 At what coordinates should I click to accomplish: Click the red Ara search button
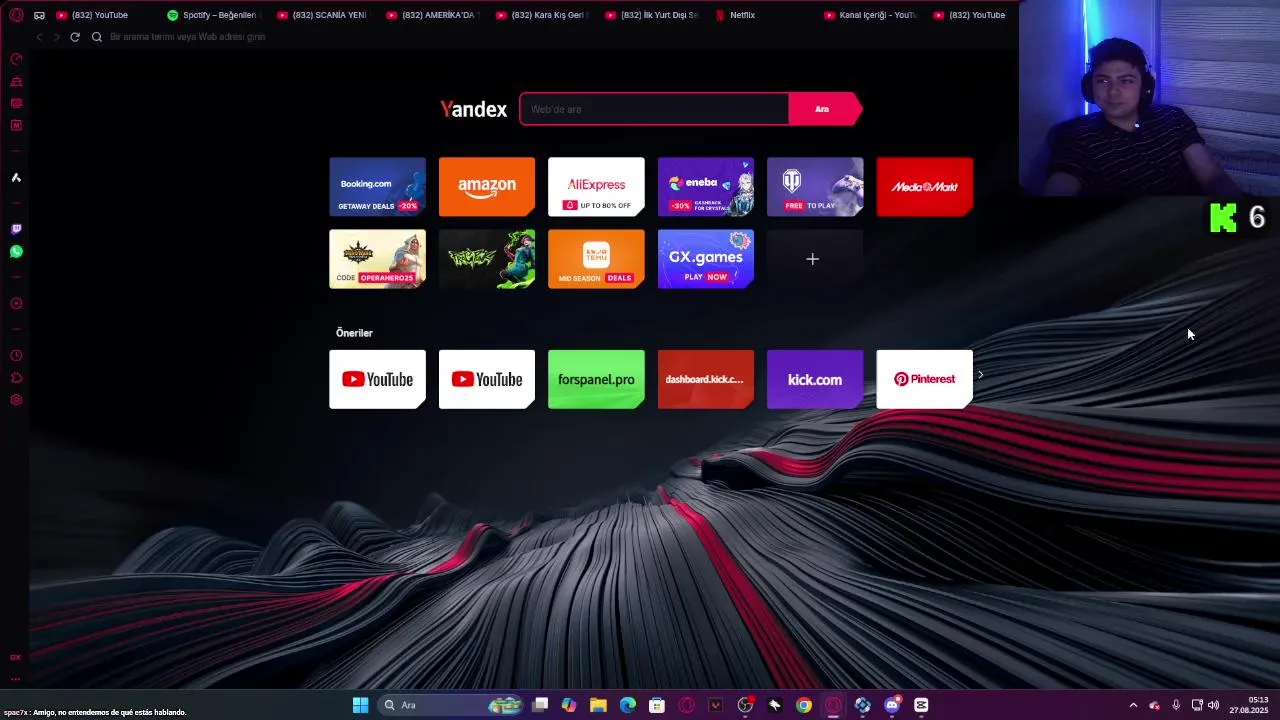pos(825,109)
